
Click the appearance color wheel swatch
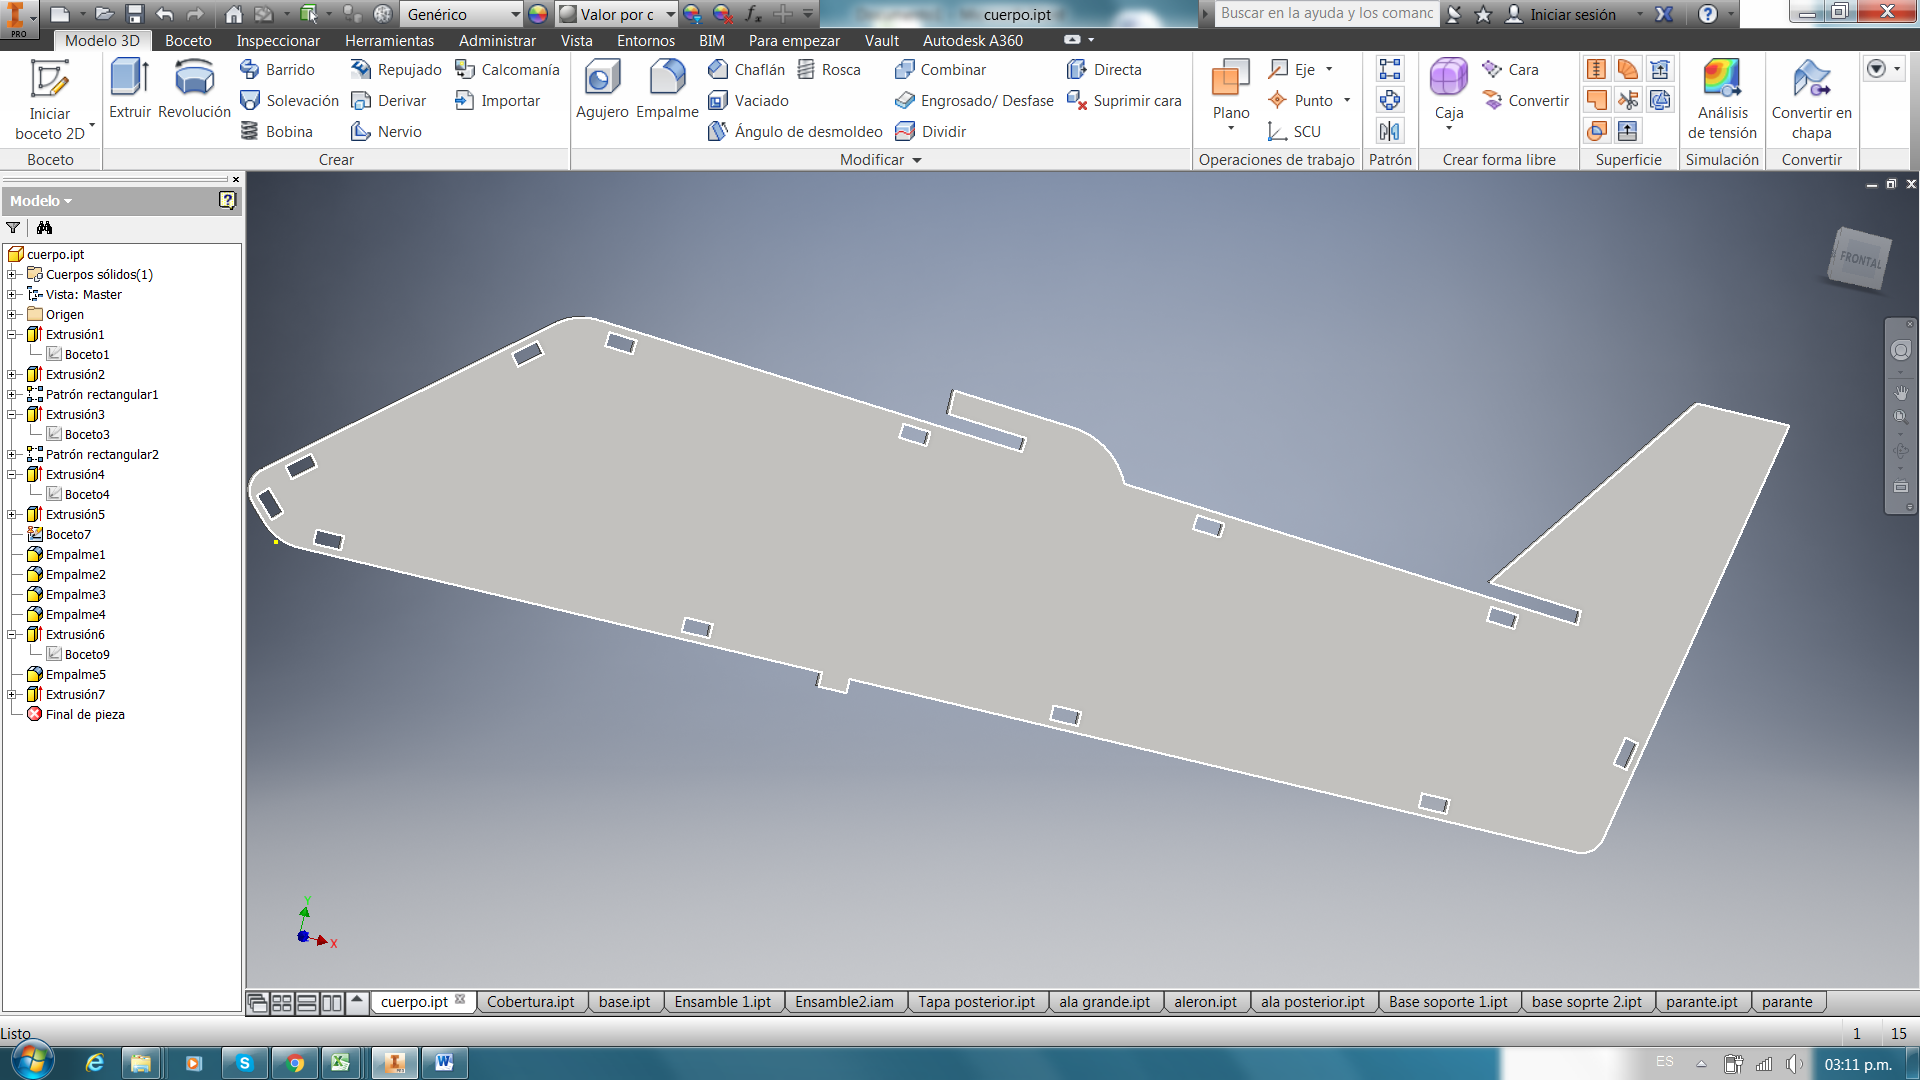click(x=538, y=14)
